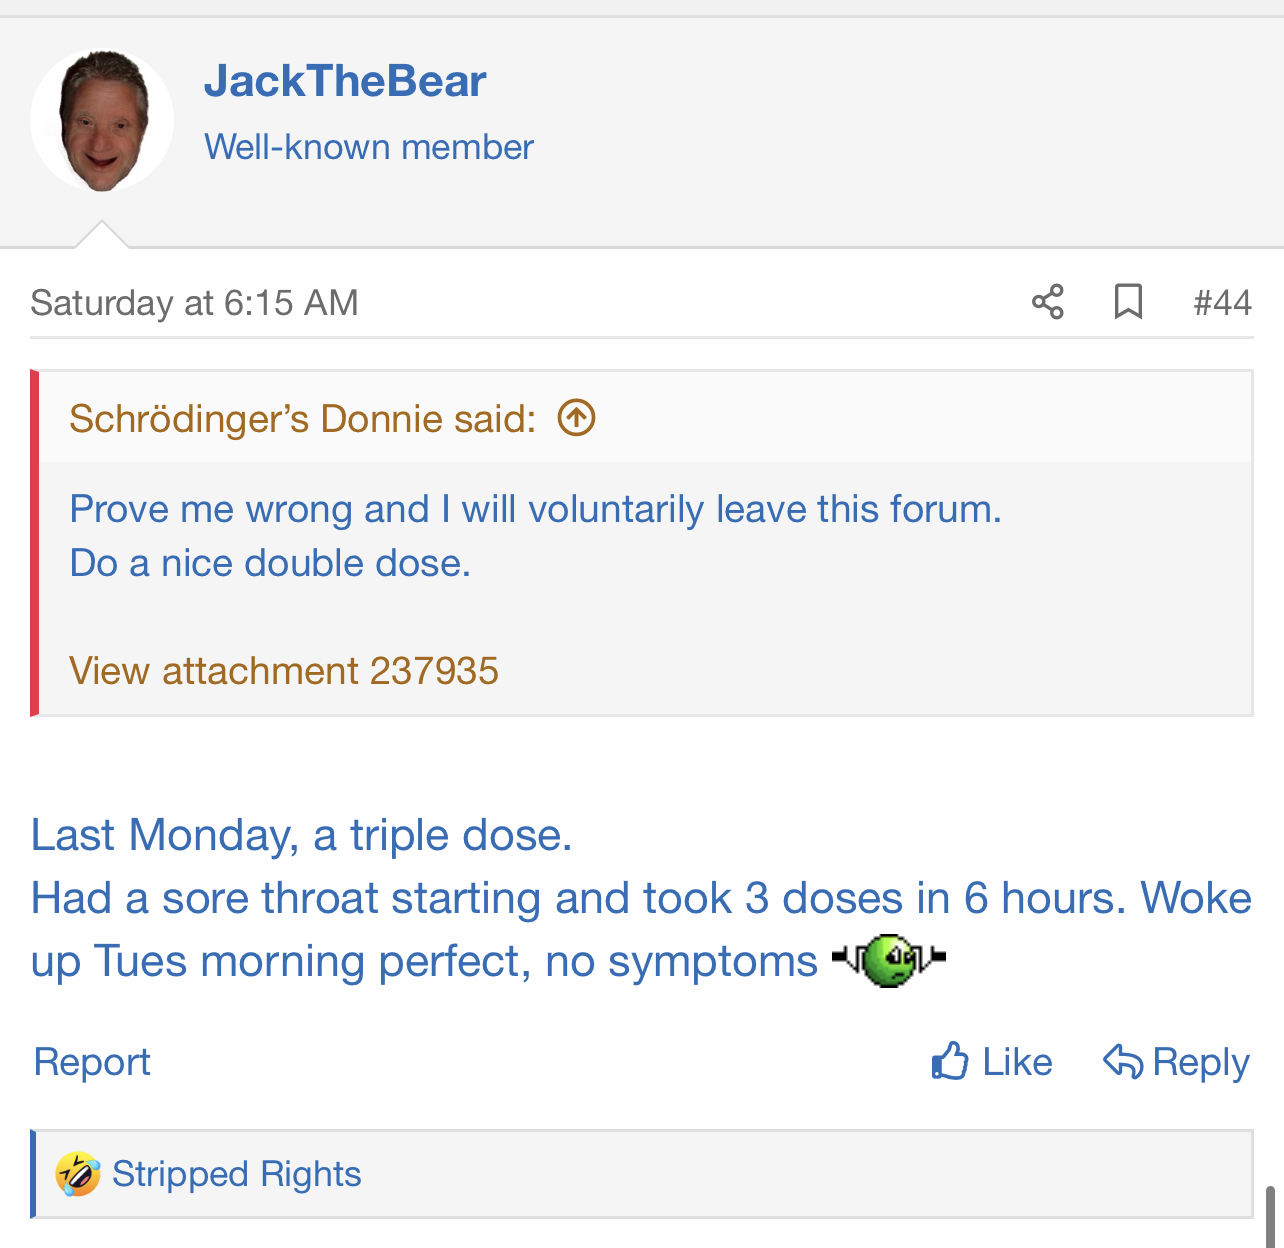Jump to quoted post via up-arrow icon

(x=577, y=418)
